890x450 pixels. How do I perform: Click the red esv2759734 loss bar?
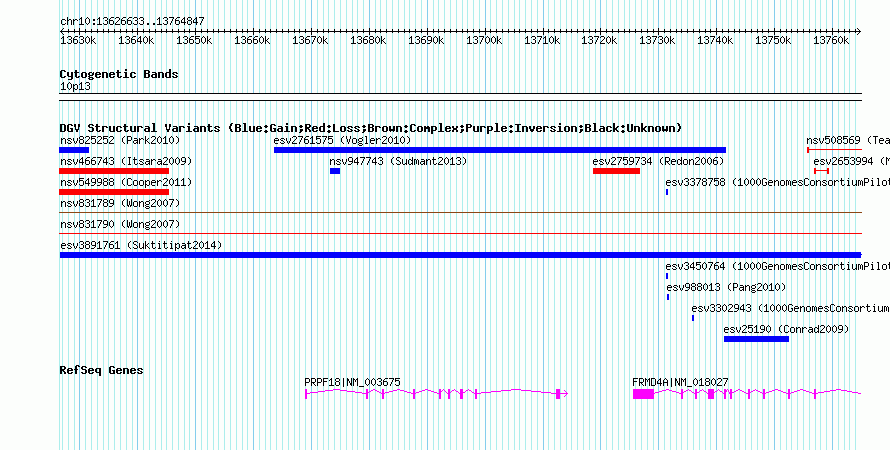616,171
